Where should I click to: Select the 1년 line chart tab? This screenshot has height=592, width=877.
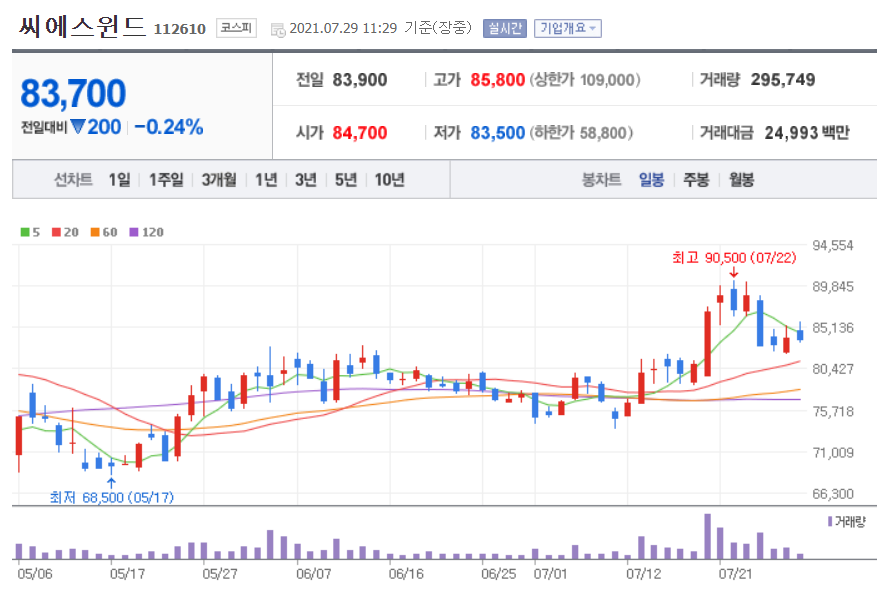pos(266,180)
